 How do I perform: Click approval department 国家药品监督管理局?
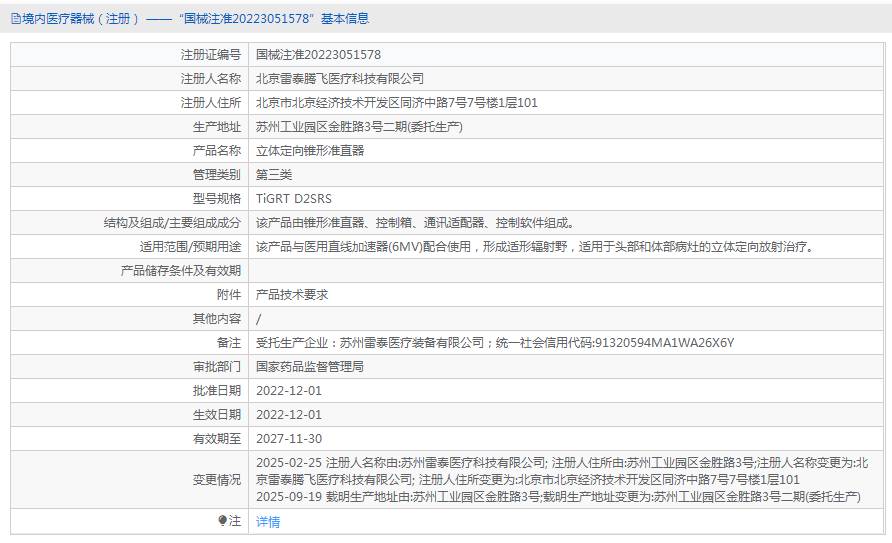pos(310,367)
